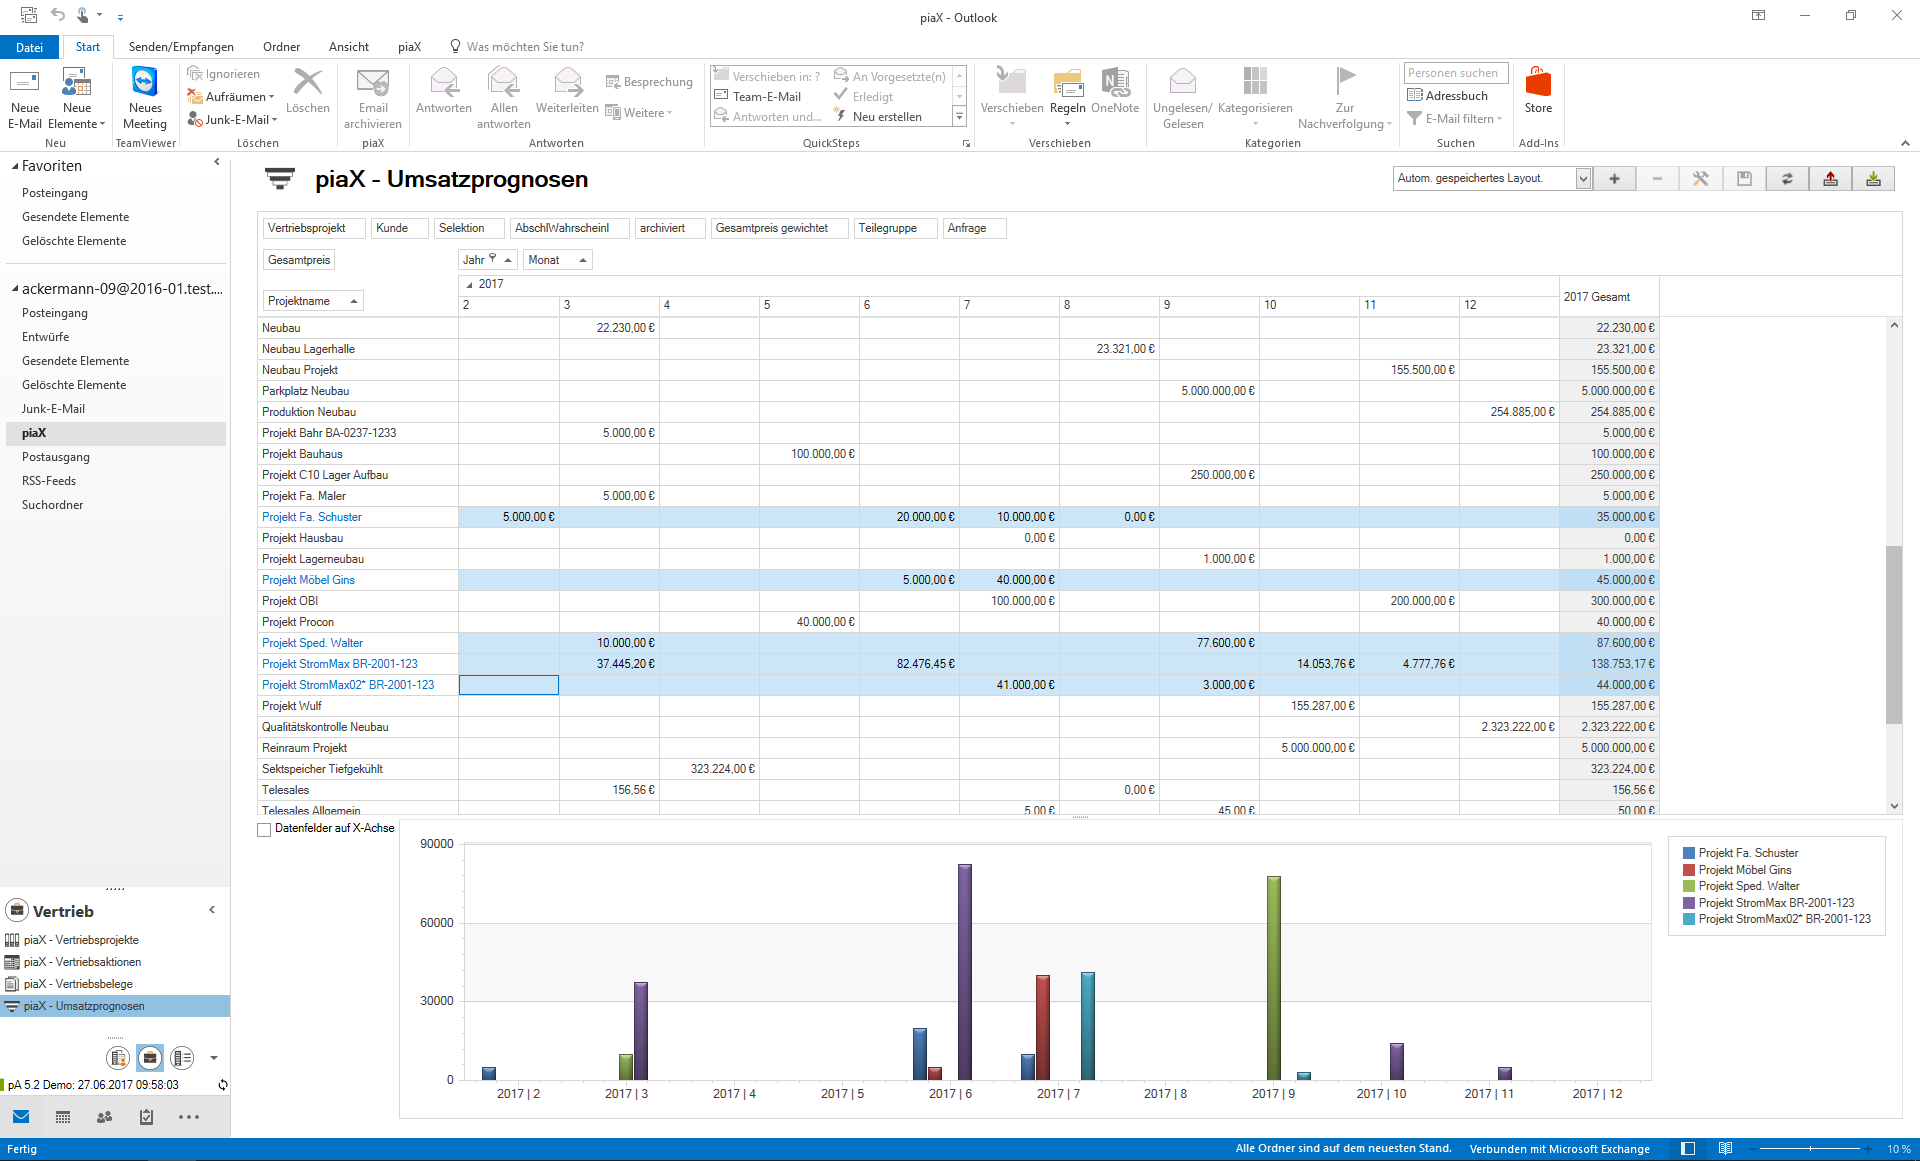Image resolution: width=1920 pixels, height=1161 pixels.
Task: Switch to the piaX ribbon tab
Action: tap(409, 47)
